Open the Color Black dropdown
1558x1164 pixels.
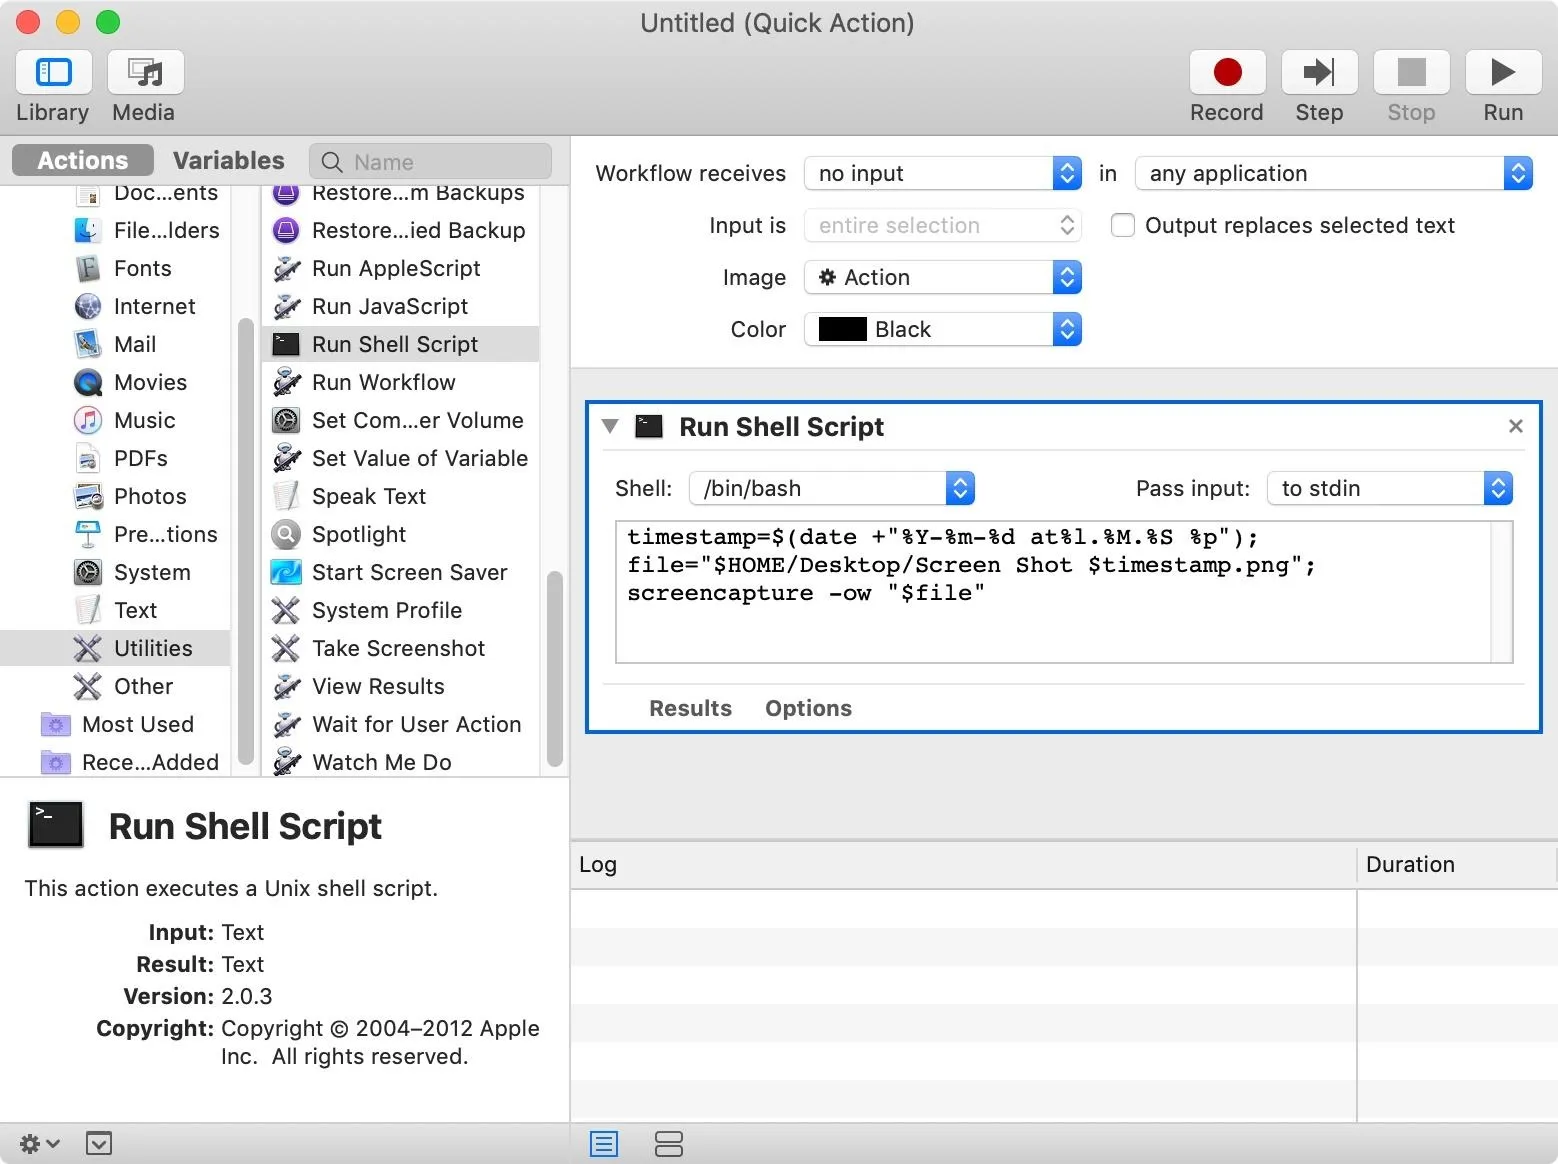(x=943, y=329)
